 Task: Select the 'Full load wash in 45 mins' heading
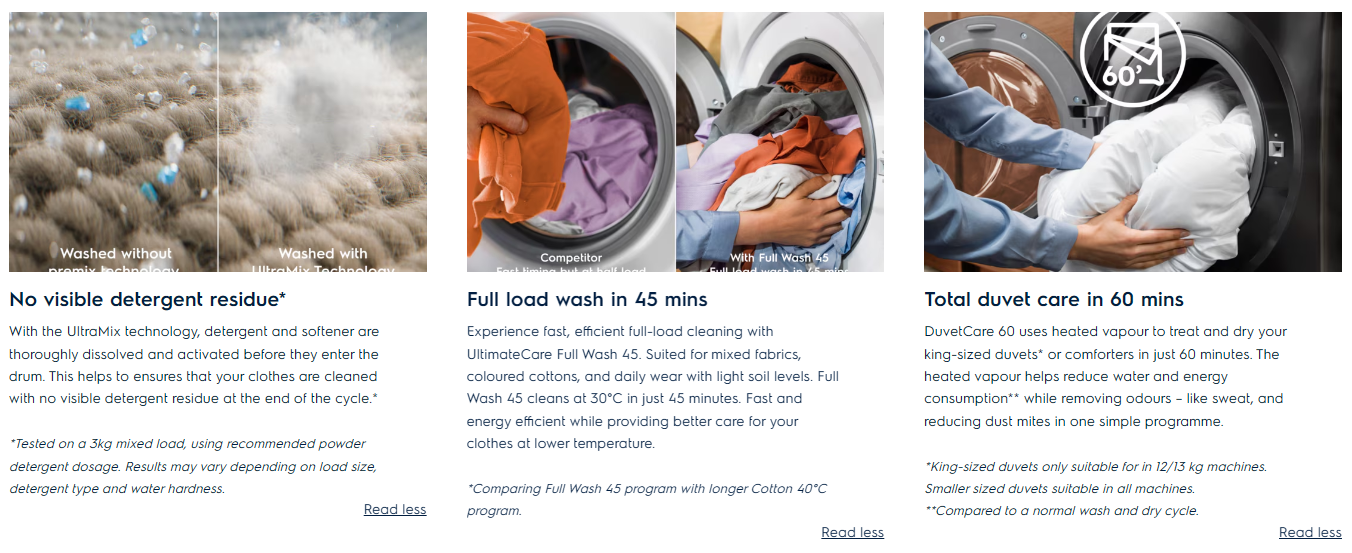(587, 299)
